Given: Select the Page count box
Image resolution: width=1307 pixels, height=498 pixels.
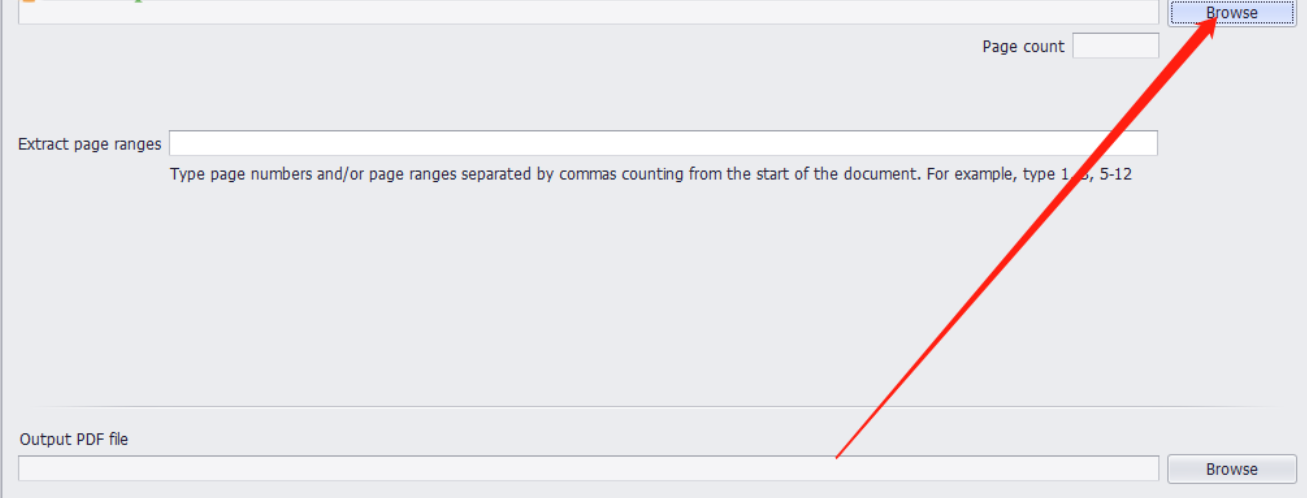Looking at the screenshot, I should click(x=1115, y=46).
